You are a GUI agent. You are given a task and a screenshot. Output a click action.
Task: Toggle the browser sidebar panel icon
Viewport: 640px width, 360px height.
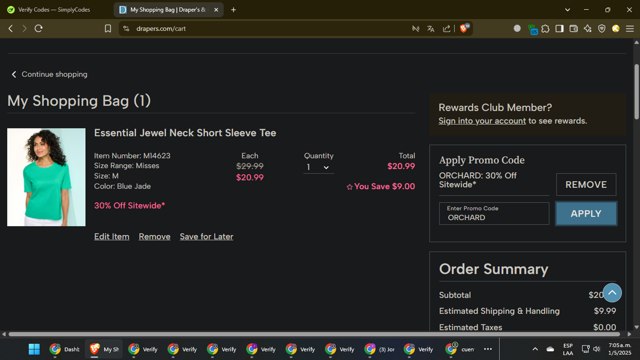(559, 29)
